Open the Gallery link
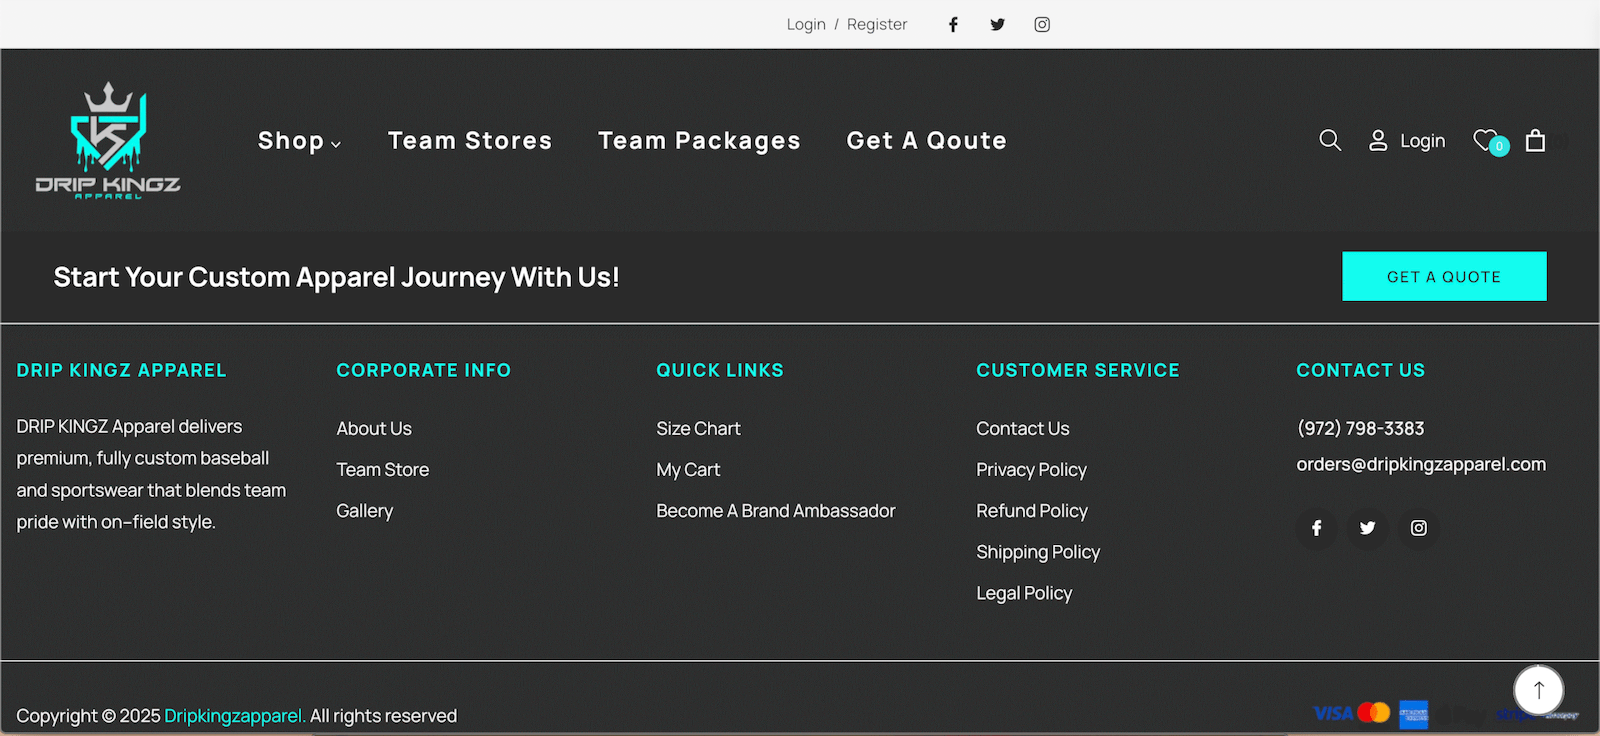This screenshot has height=736, width=1600. click(364, 511)
